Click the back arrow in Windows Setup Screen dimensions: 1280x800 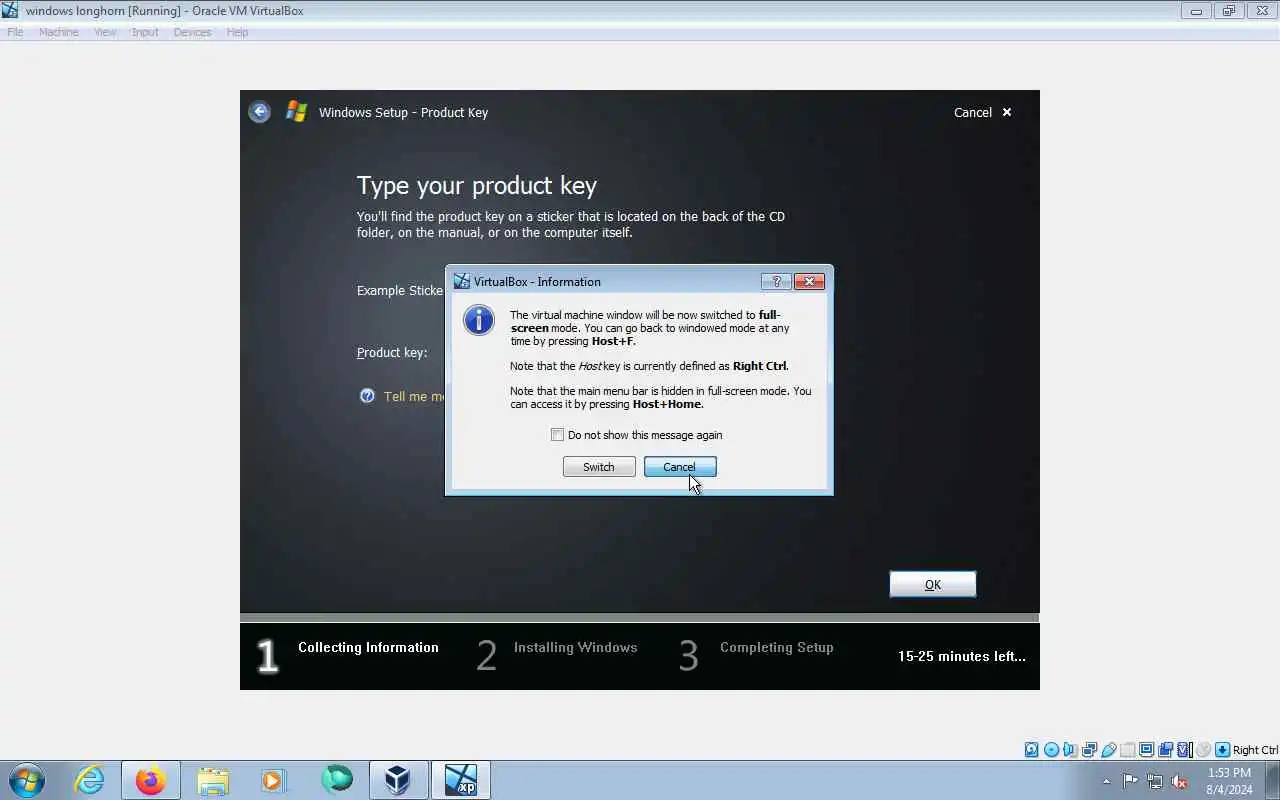point(260,112)
